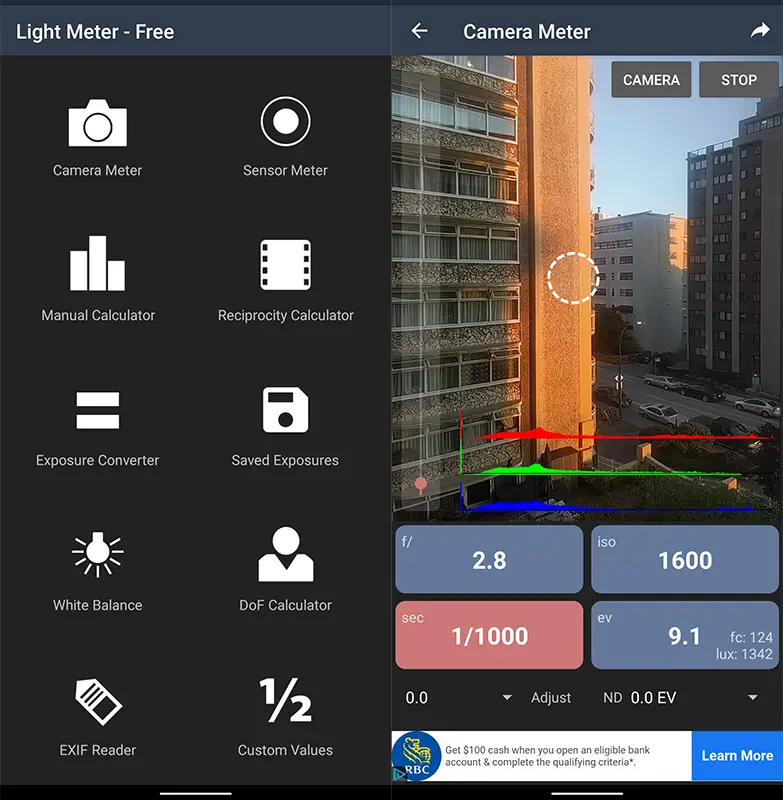The height and width of the screenshot is (800, 783).
Task: Click the ad choices triangle icon
Action: tap(399, 774)
